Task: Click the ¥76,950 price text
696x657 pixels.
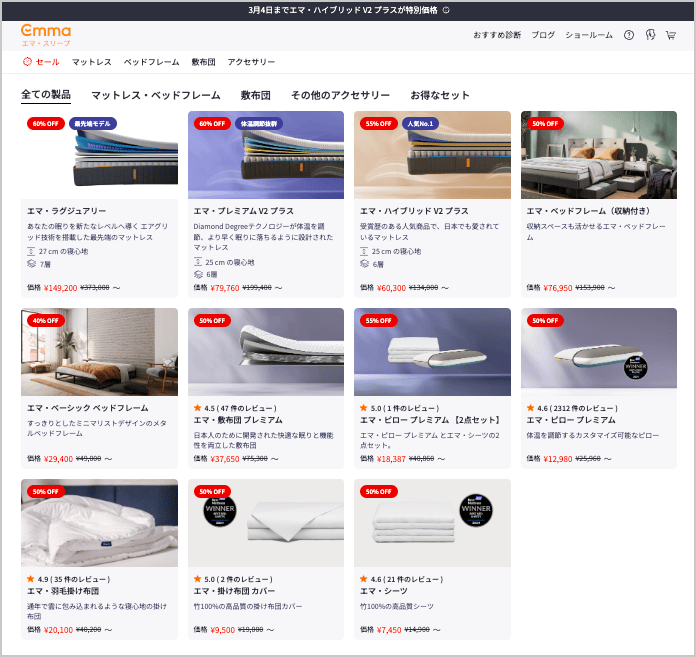Action: tap(558, 288)
